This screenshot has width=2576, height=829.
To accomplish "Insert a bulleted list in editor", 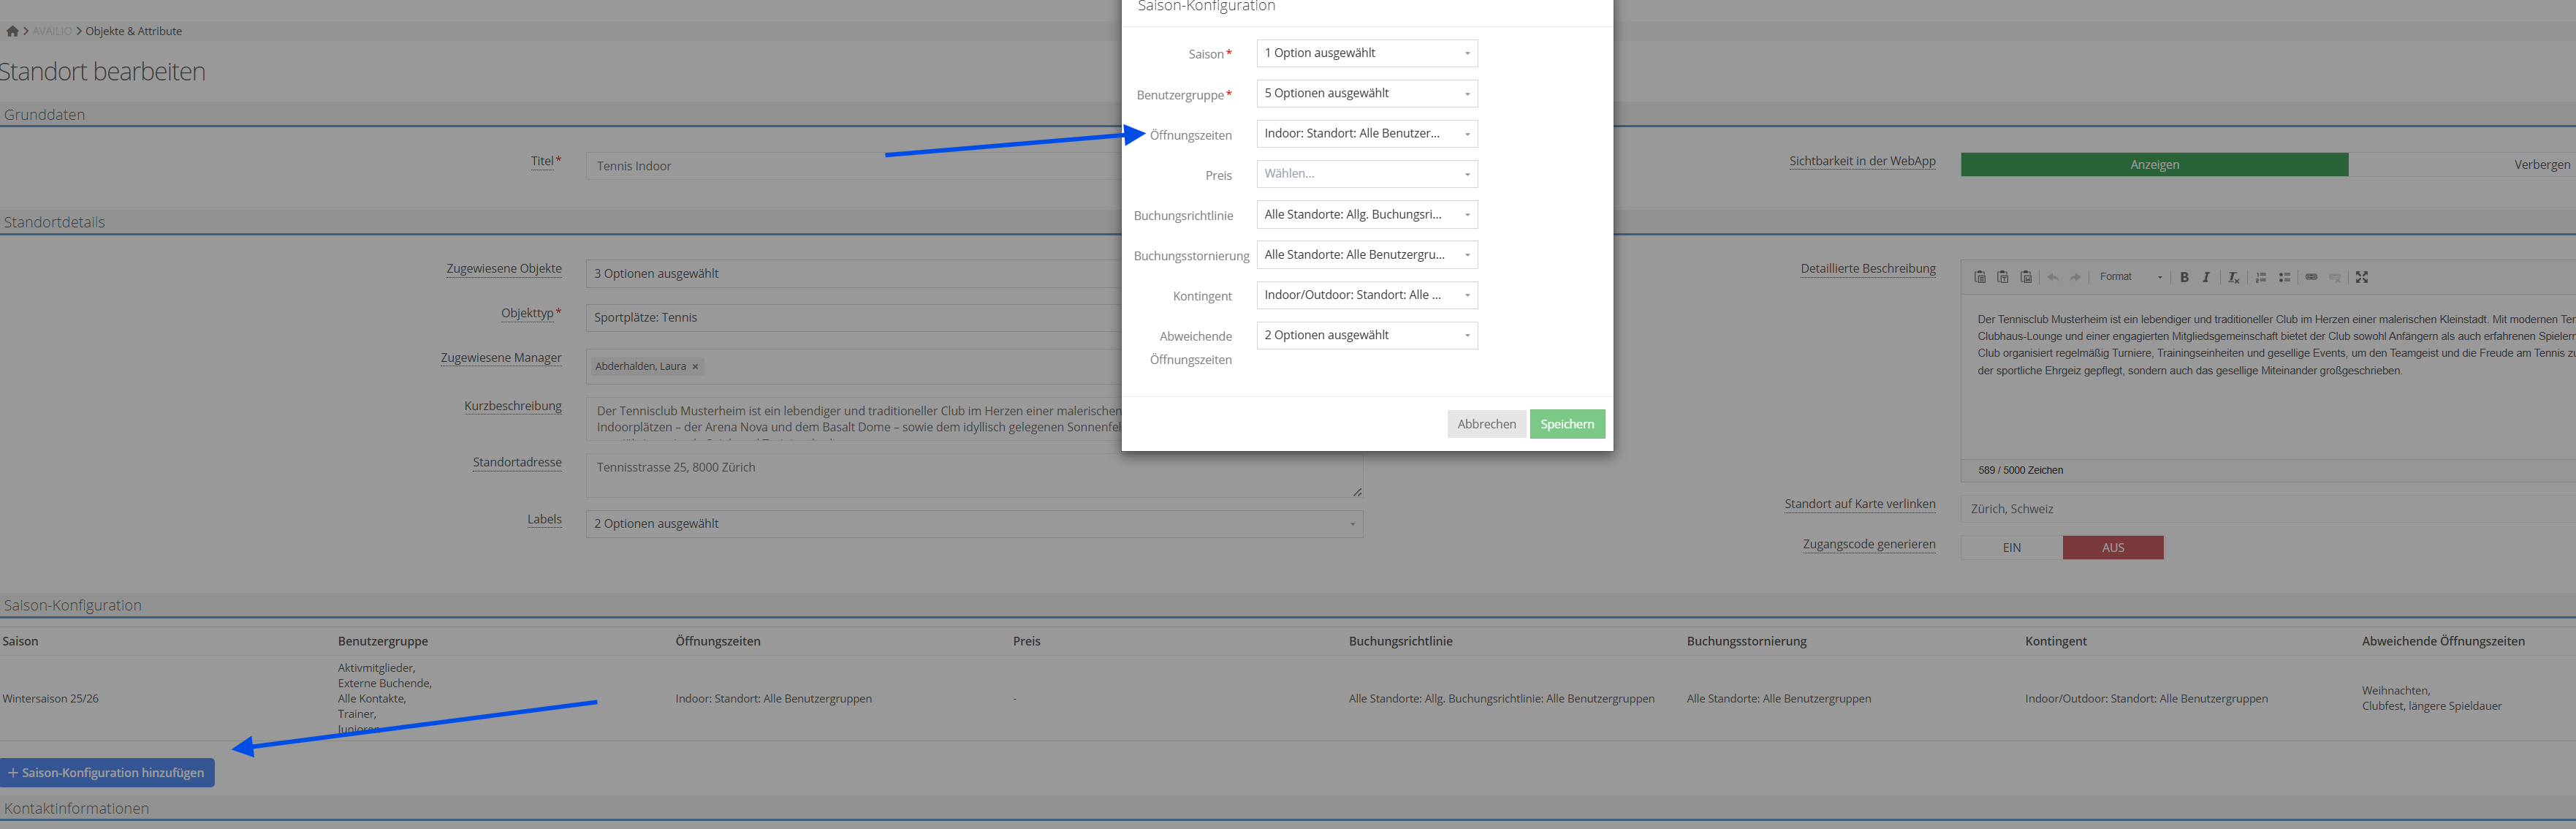I will coord(2284,277).
